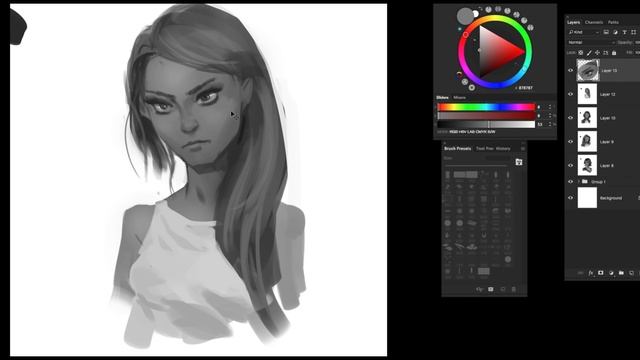This screenshot has width=640, height=360.
Task: Pick the gray foreground color circle
Action: coord(464,16)
